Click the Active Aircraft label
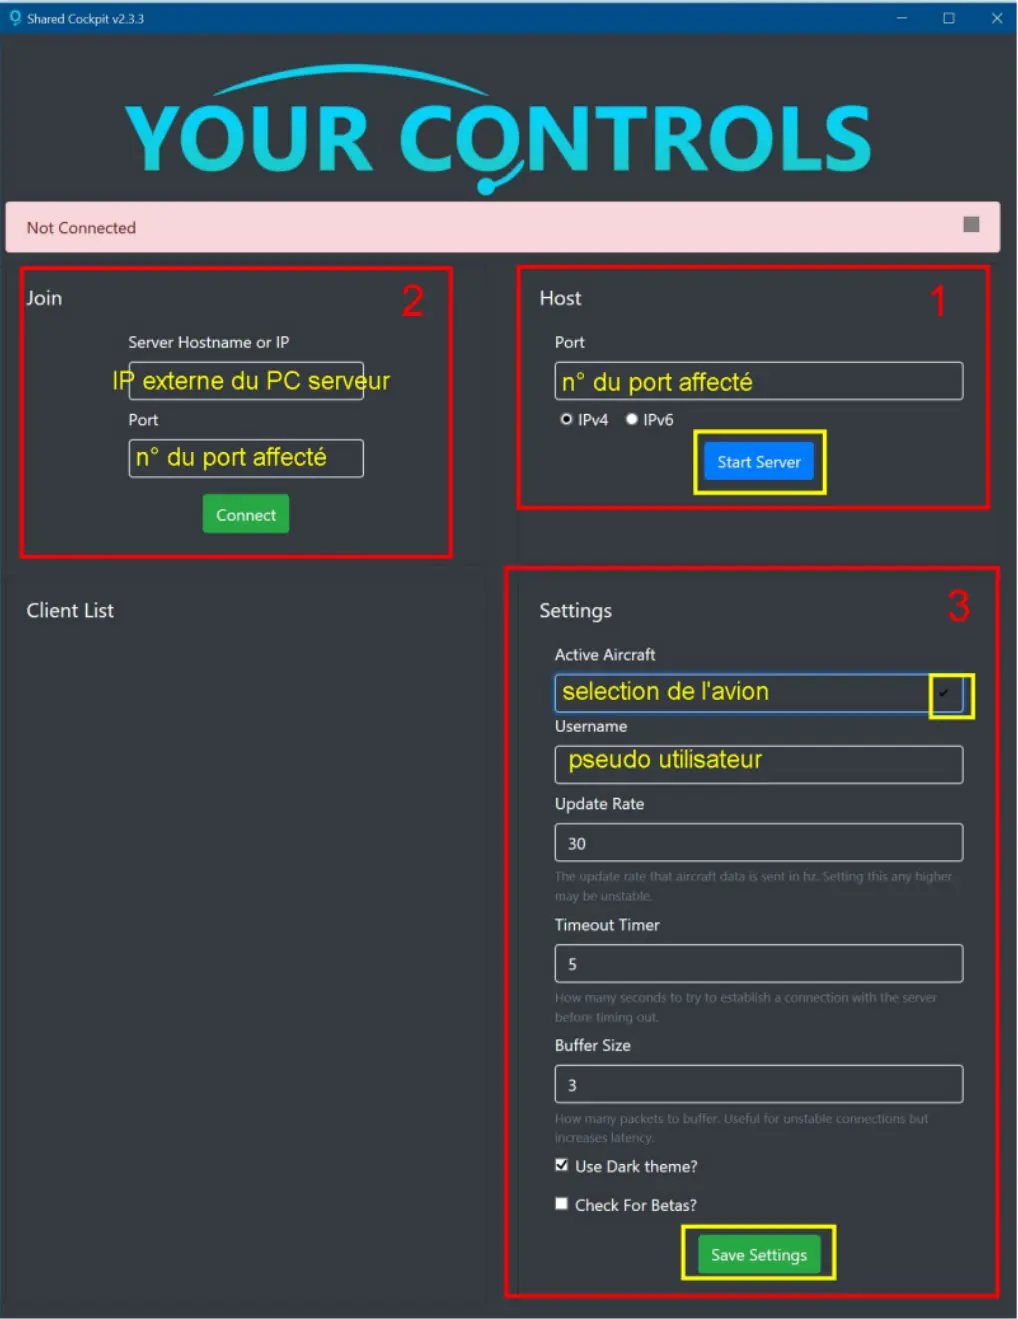This screenshot has height=1319, width=1018. tap(605, 654)
